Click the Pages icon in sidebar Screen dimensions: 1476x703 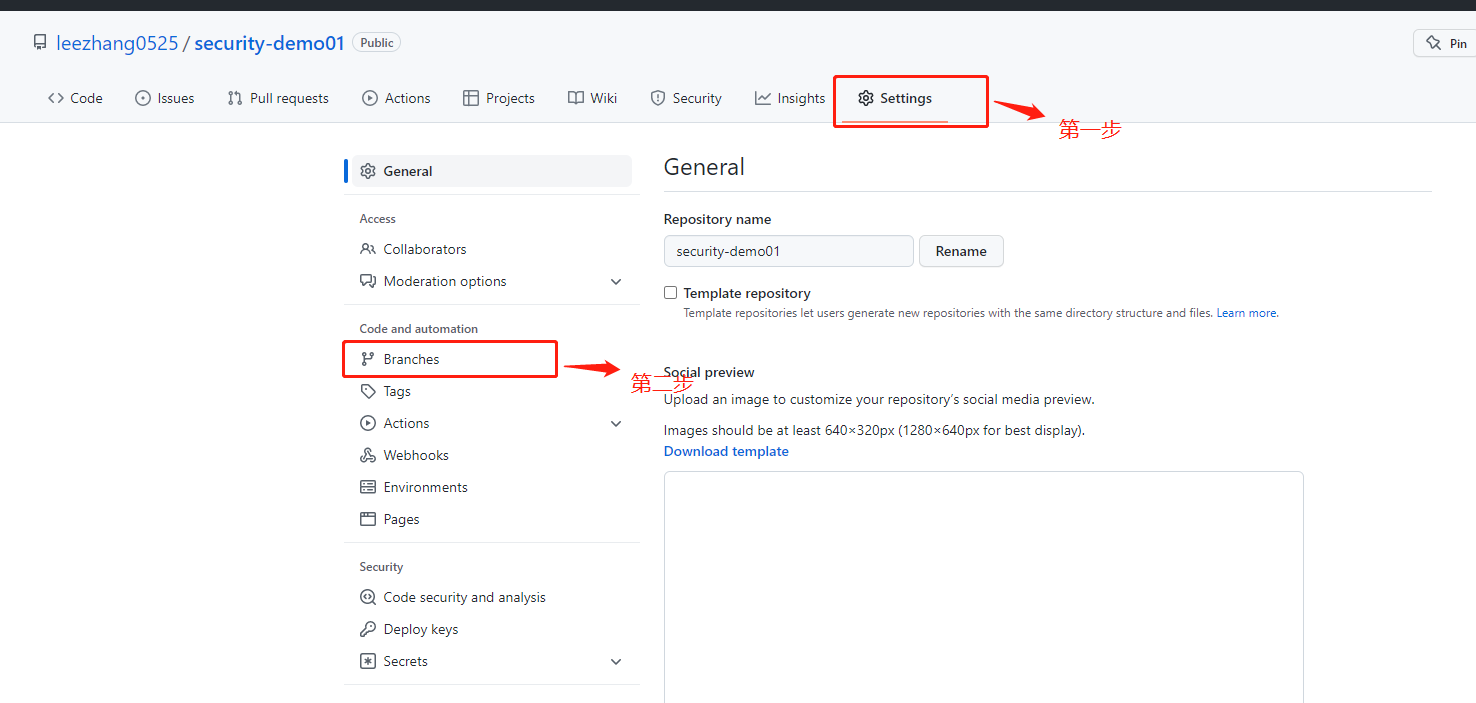click(x=368, y=519)
